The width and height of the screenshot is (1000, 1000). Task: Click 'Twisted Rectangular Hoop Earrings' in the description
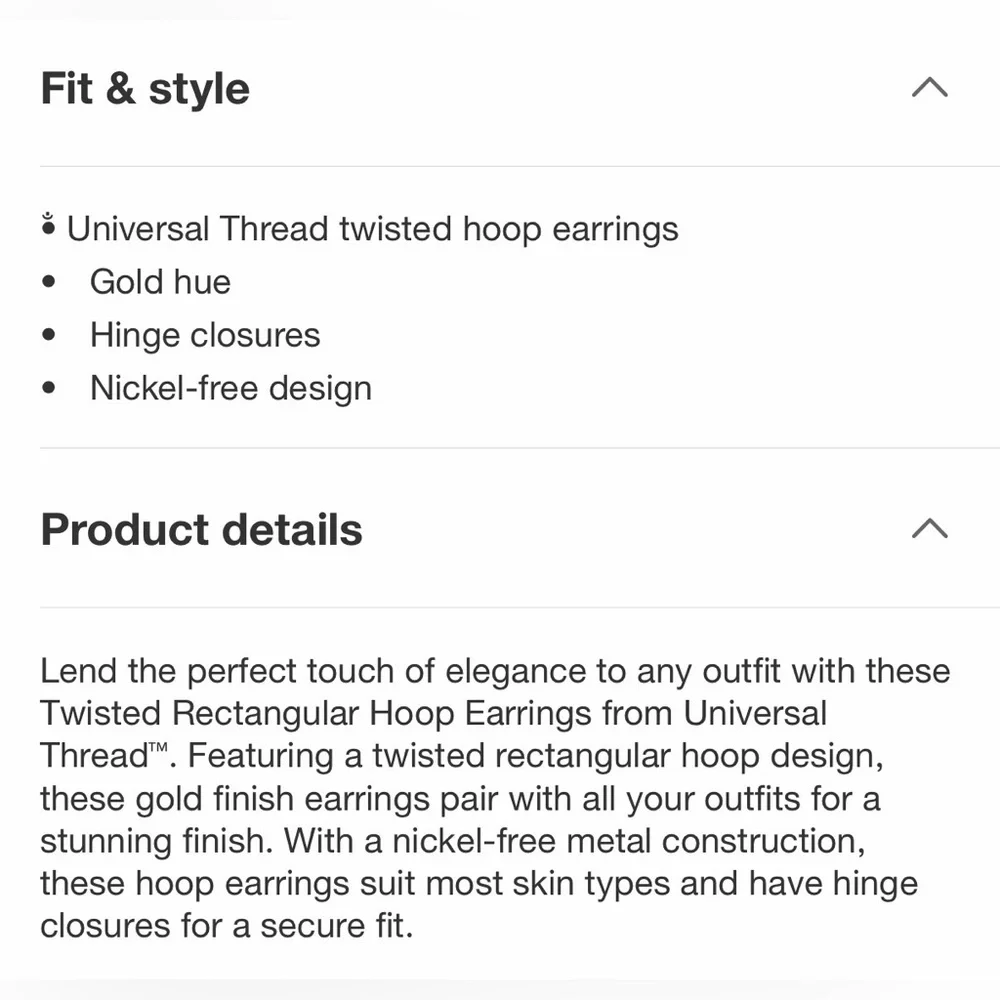point(316,713)
